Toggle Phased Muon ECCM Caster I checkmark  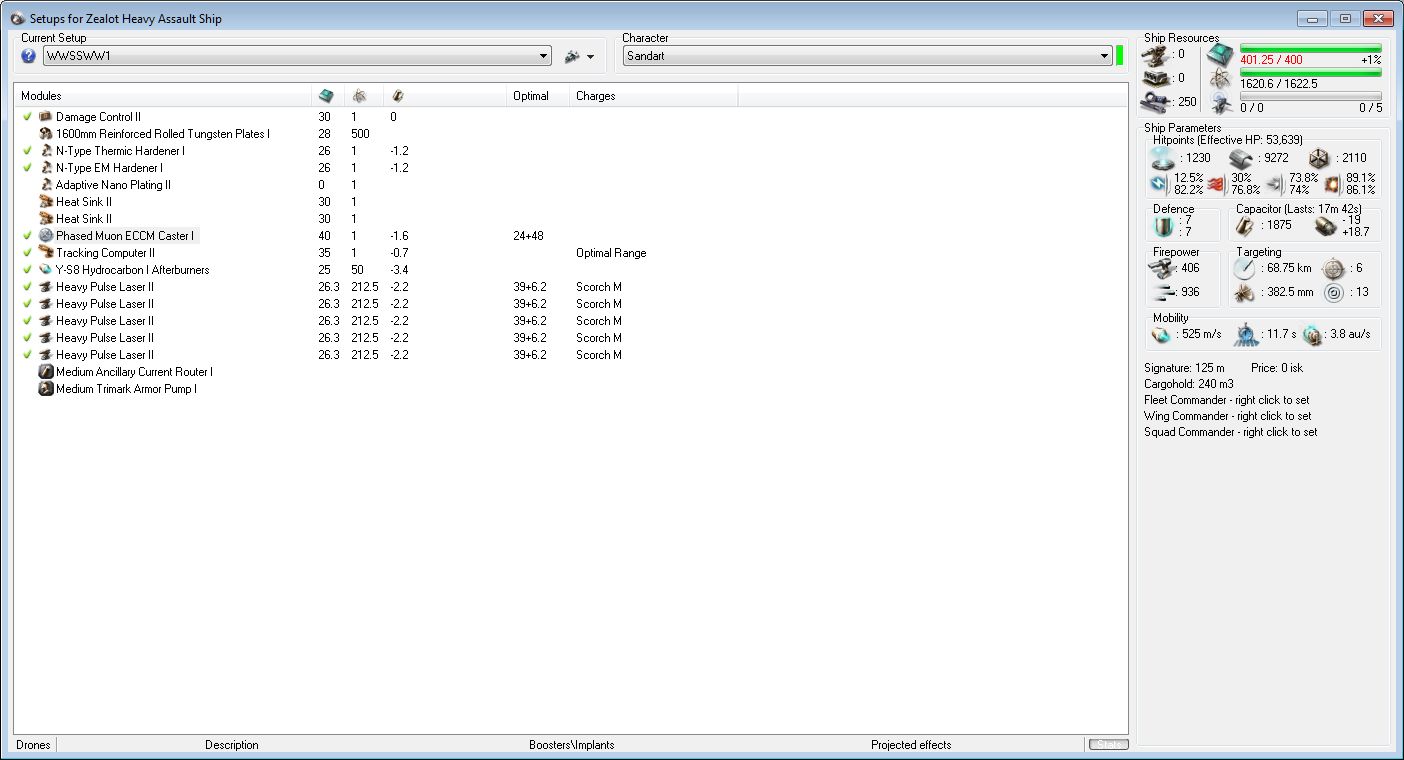pyautogui.click(x=28, y=236)
